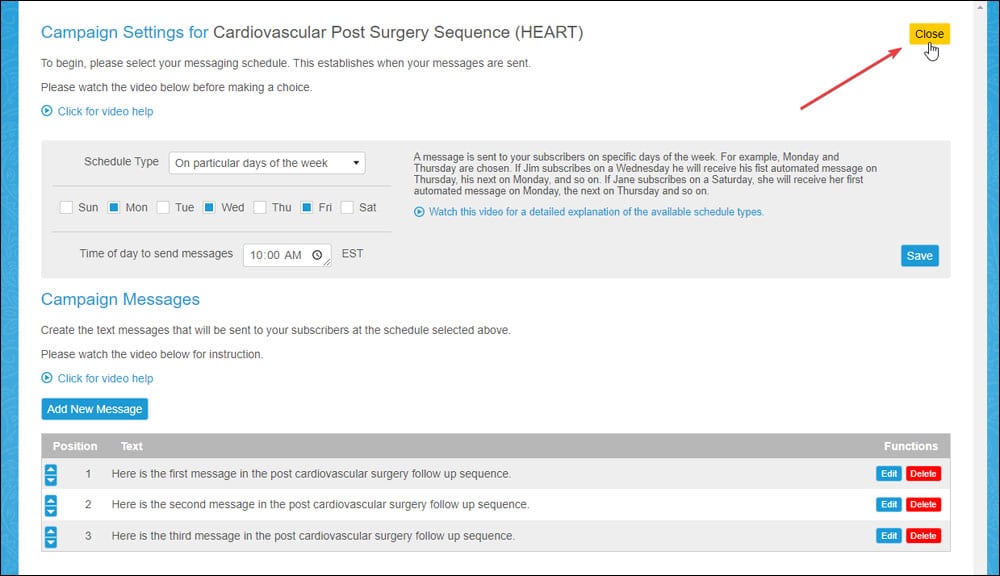
Task: Save the campaign schedule settings
Action: (919, 256)
